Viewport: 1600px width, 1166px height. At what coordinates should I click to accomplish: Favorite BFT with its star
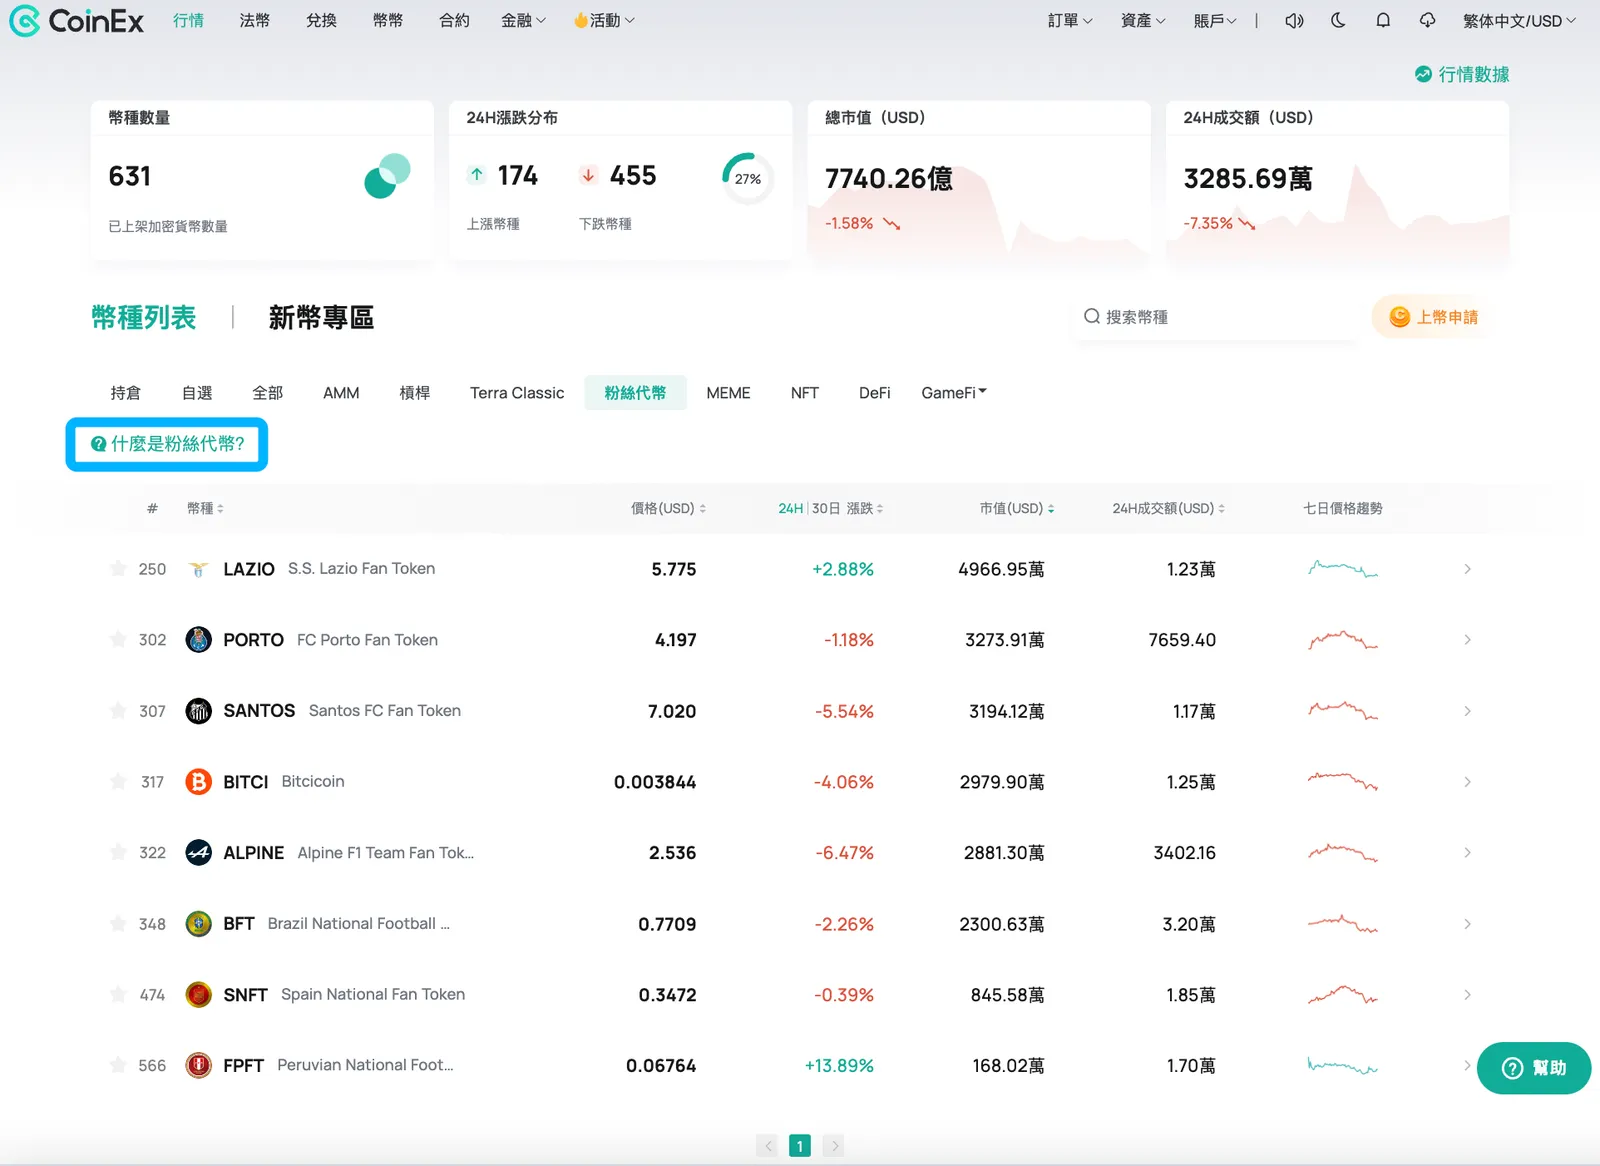pos(118,924)
